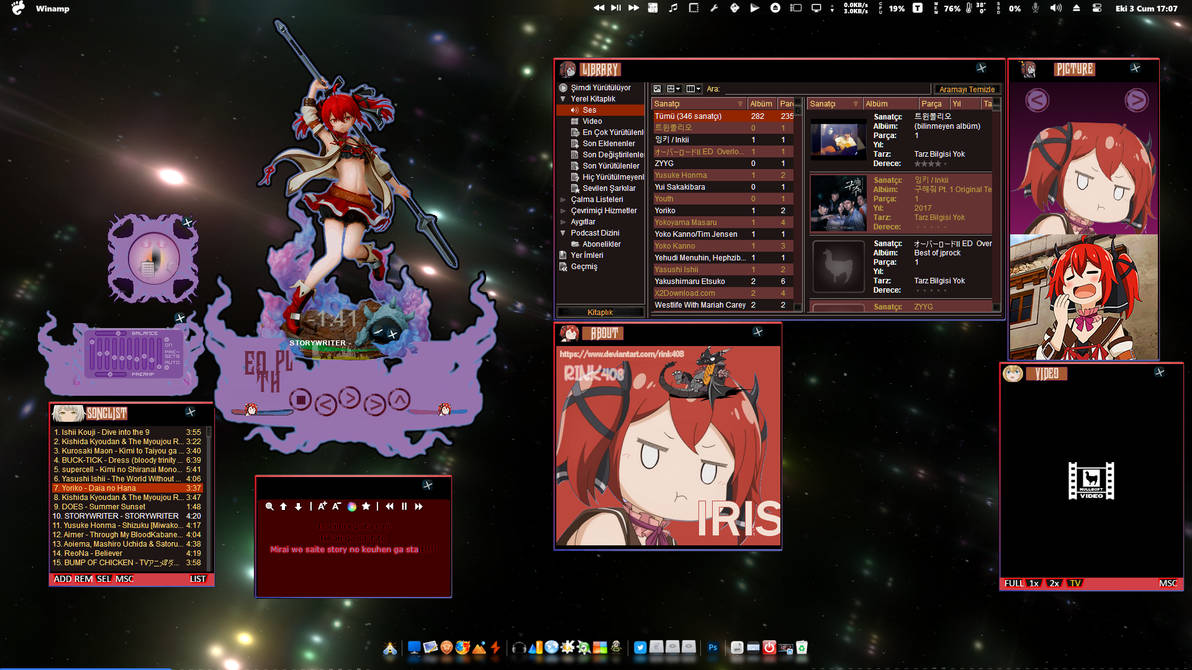Image resolution: width=1192 pixels, height=670 pixels.
Task: Expand the Çalma Listeleri tree node
Action: 563,199
